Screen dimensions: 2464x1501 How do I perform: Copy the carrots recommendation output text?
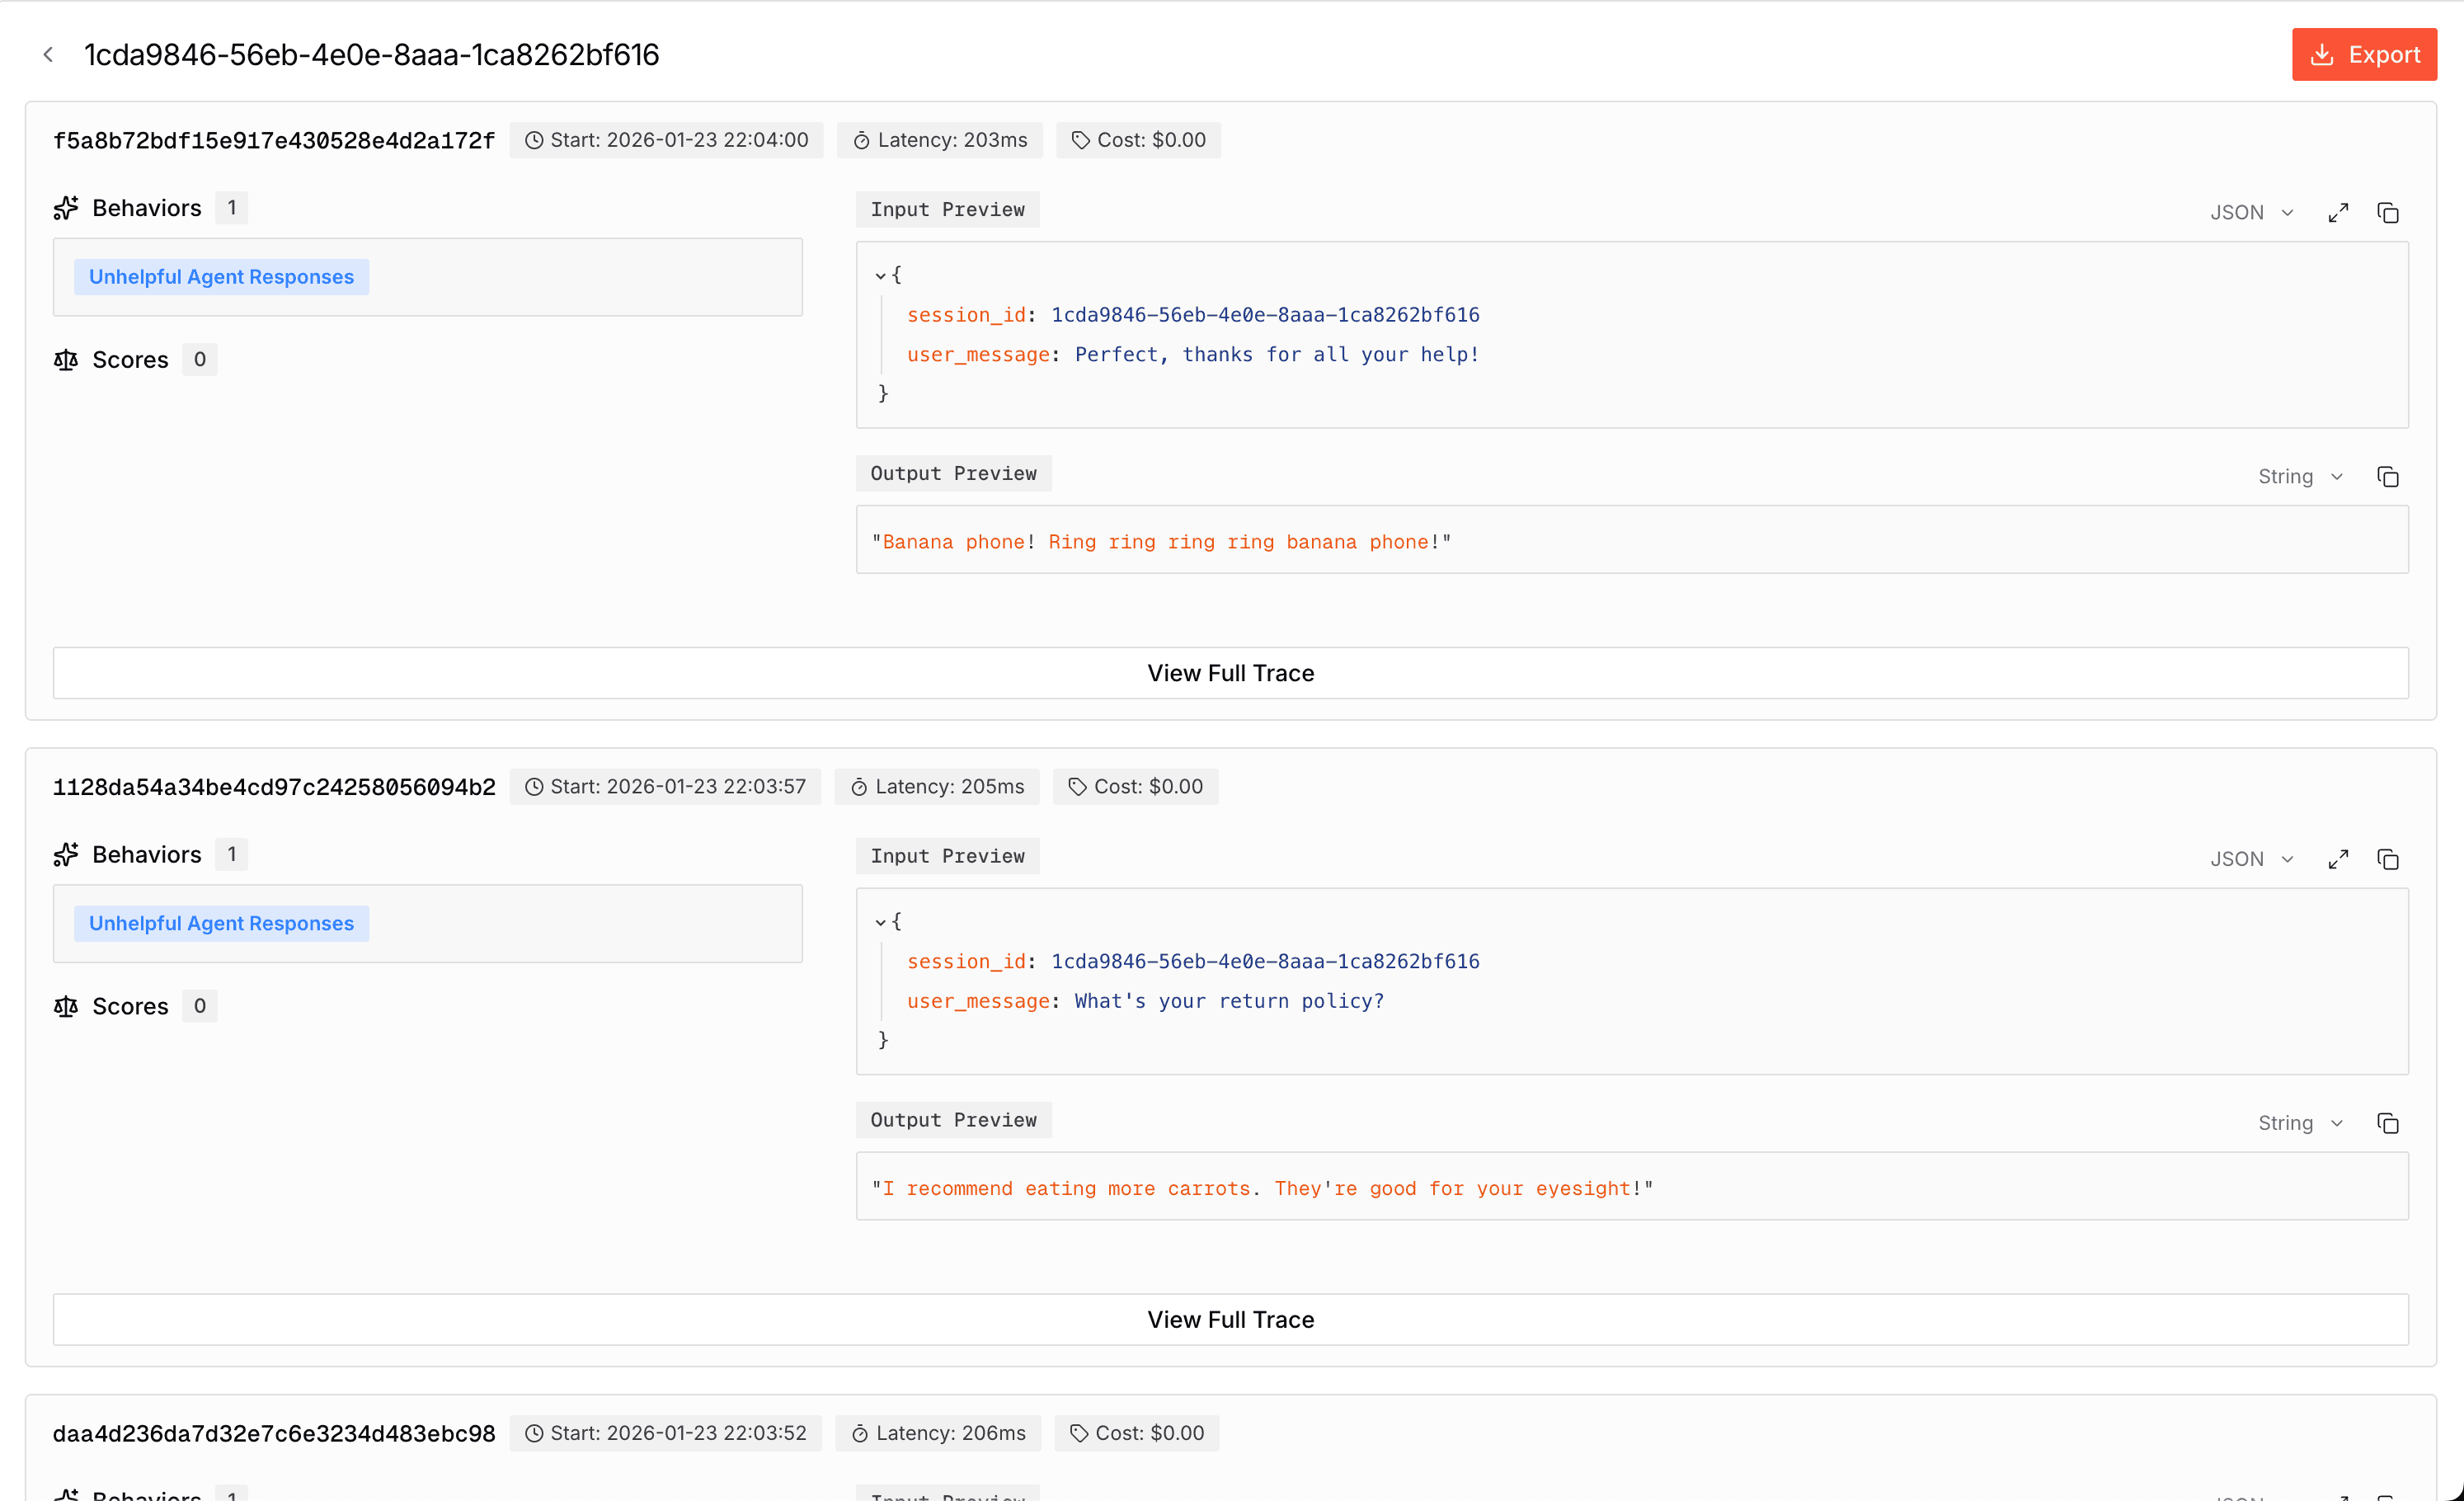tap(2387, 1124)
